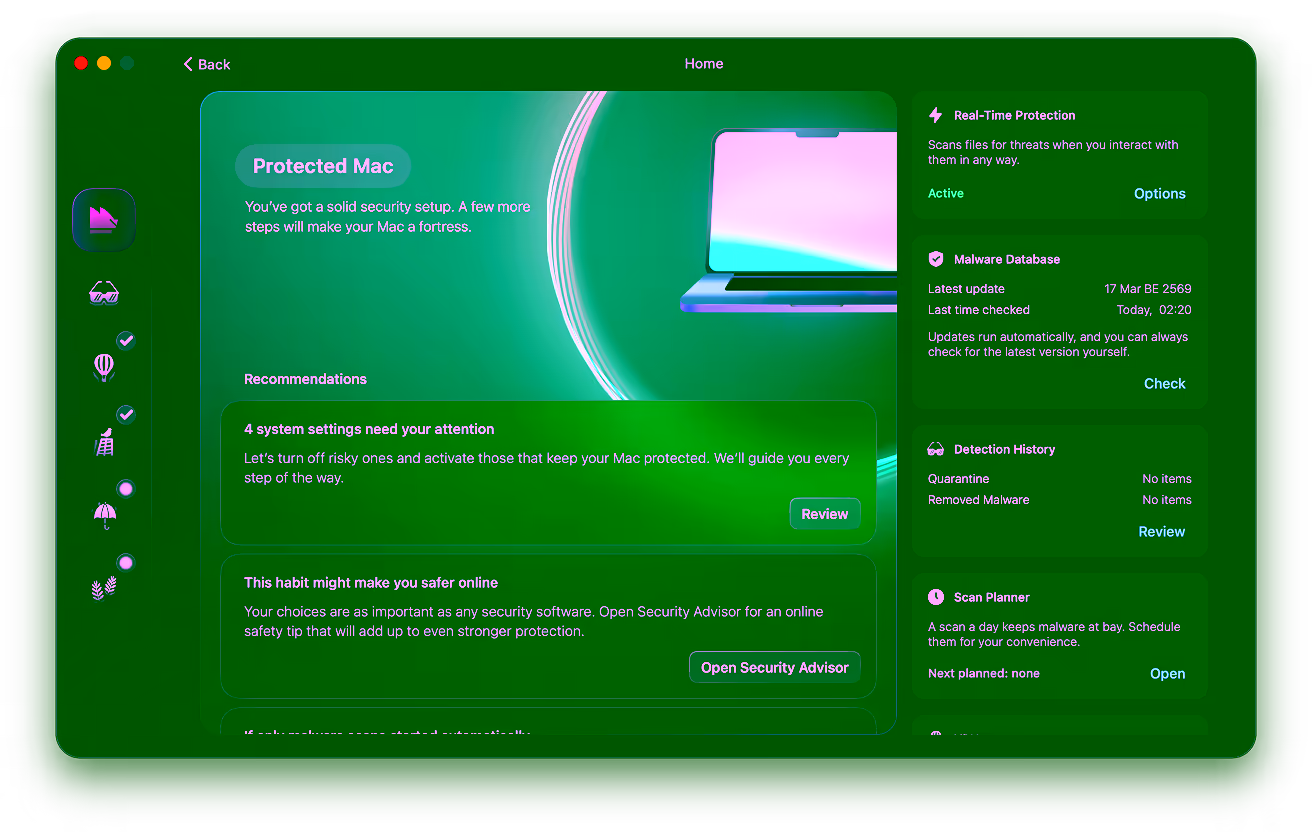Click the Protected Mac status badge
Image resolution: width=1312 pixels, height=832 pixels.
[x=323, y=166]
